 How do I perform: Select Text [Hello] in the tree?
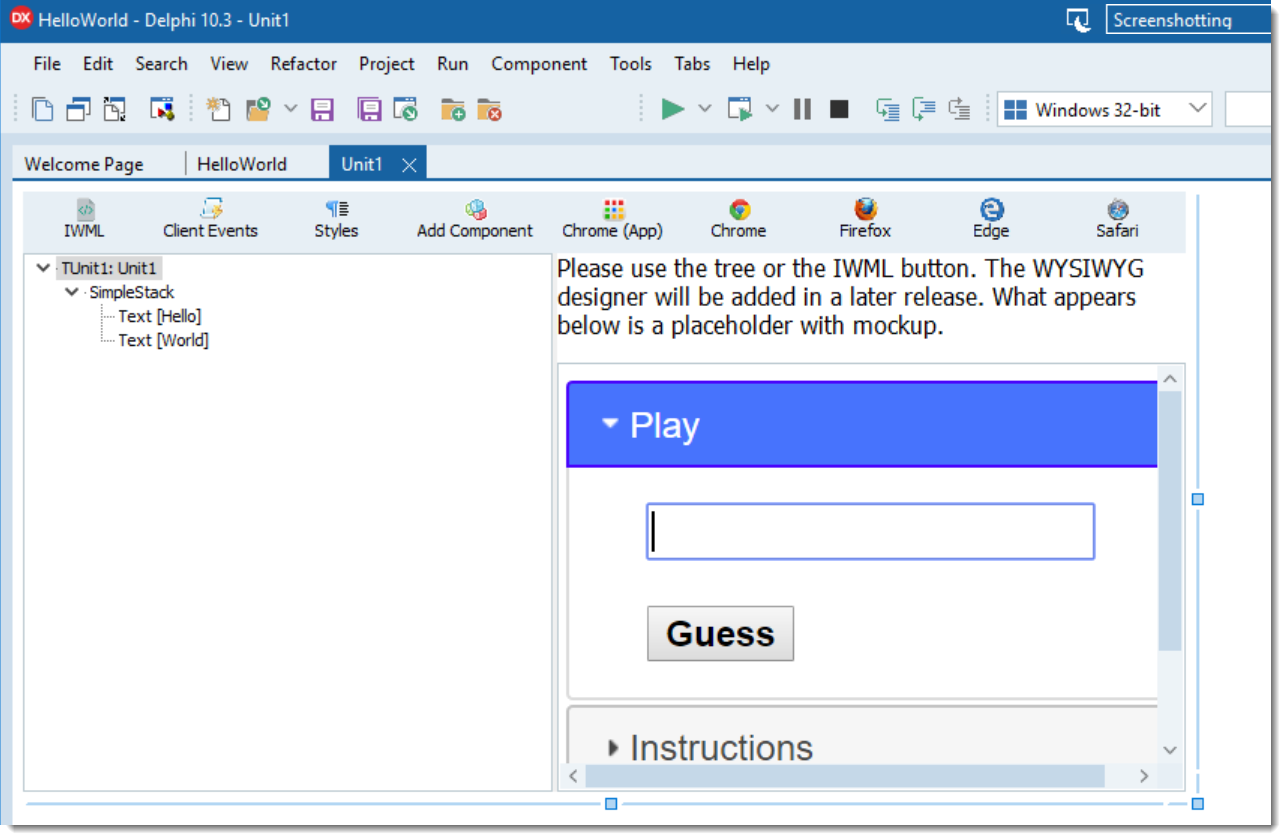pos(159,316)
